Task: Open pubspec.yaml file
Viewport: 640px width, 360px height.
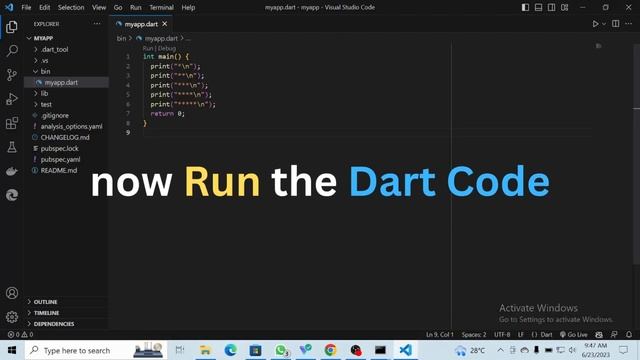Action: click(x=66, y=160)
